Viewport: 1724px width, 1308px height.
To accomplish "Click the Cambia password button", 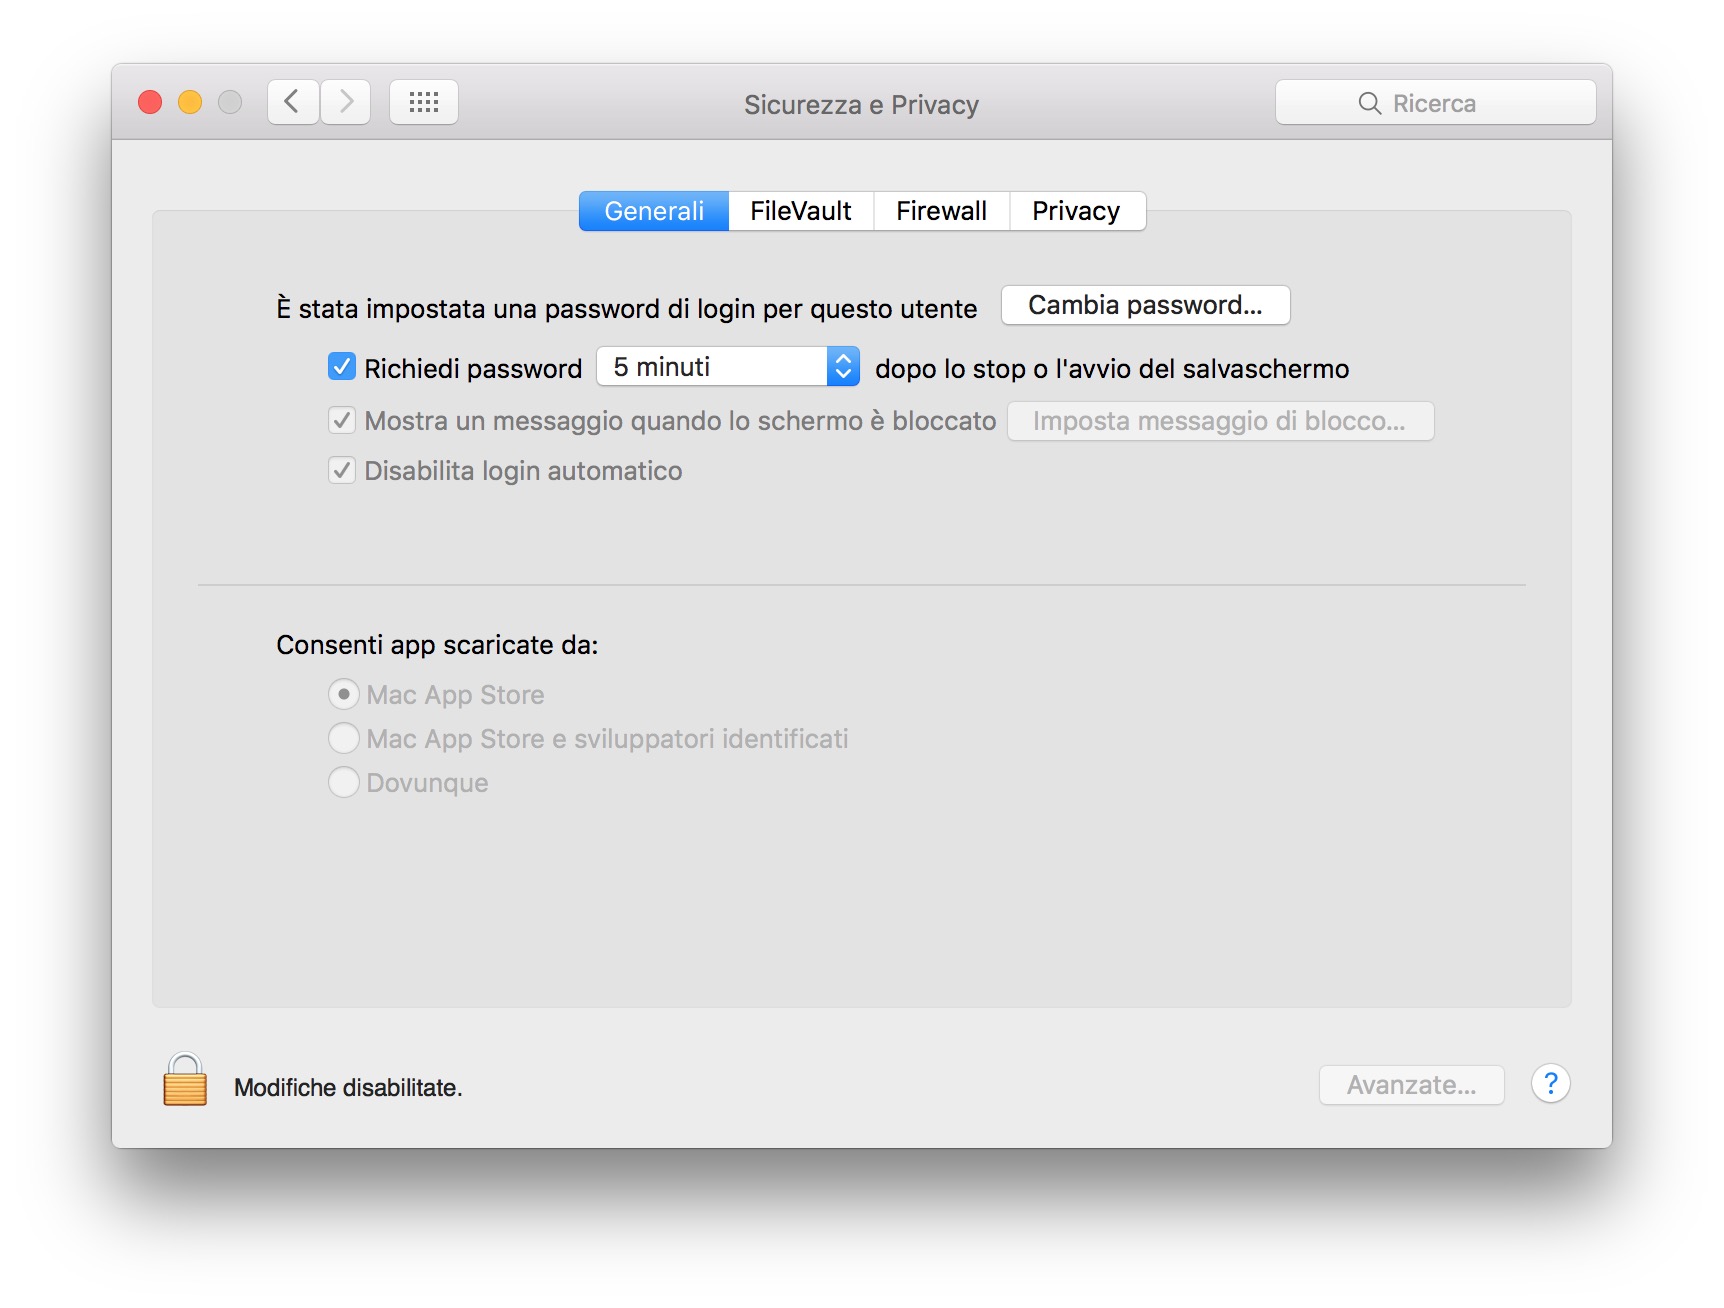I will pyautogui.click(x=1146, y=305).
